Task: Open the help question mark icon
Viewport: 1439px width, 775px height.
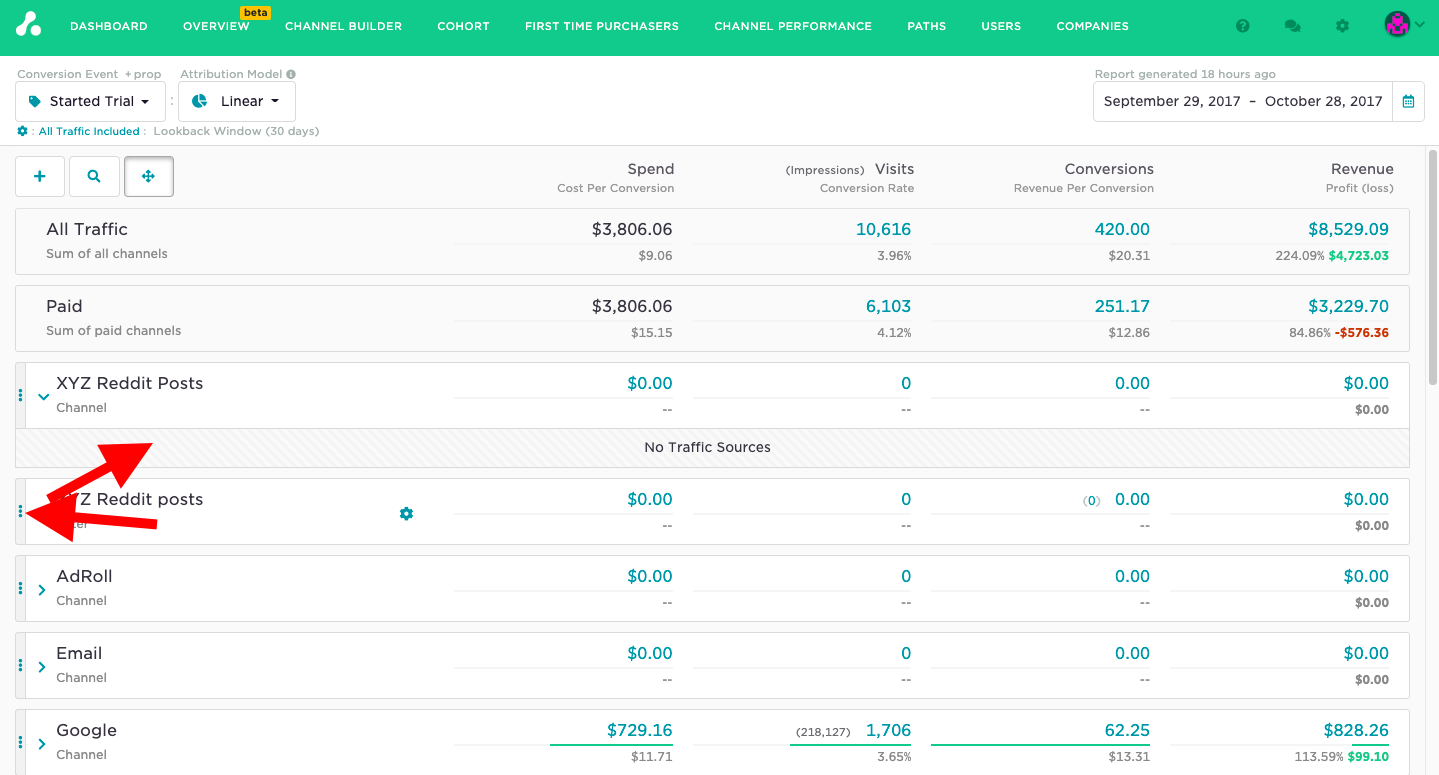Action: coord(1243,26)
